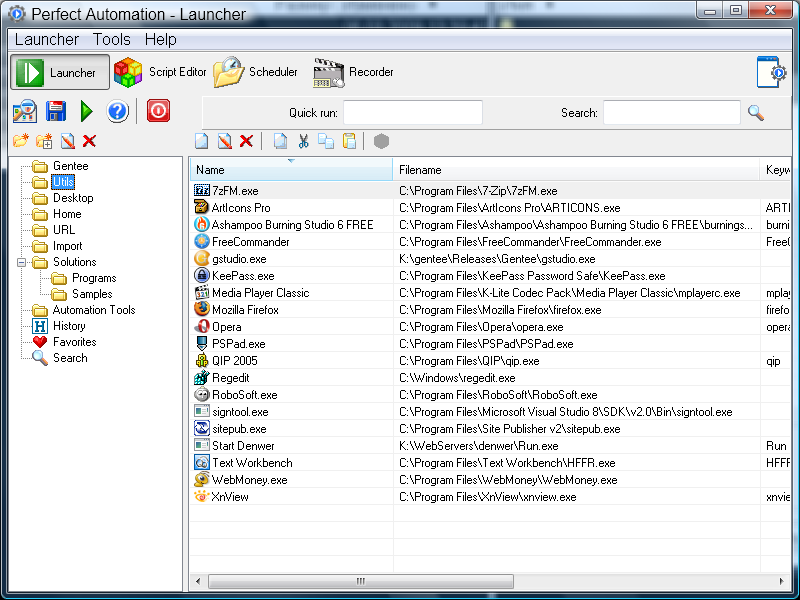The height and width of the screenshot is (600, 800).
Task: Select the Desktop folder in tree
Action: [x=73, y=198]
